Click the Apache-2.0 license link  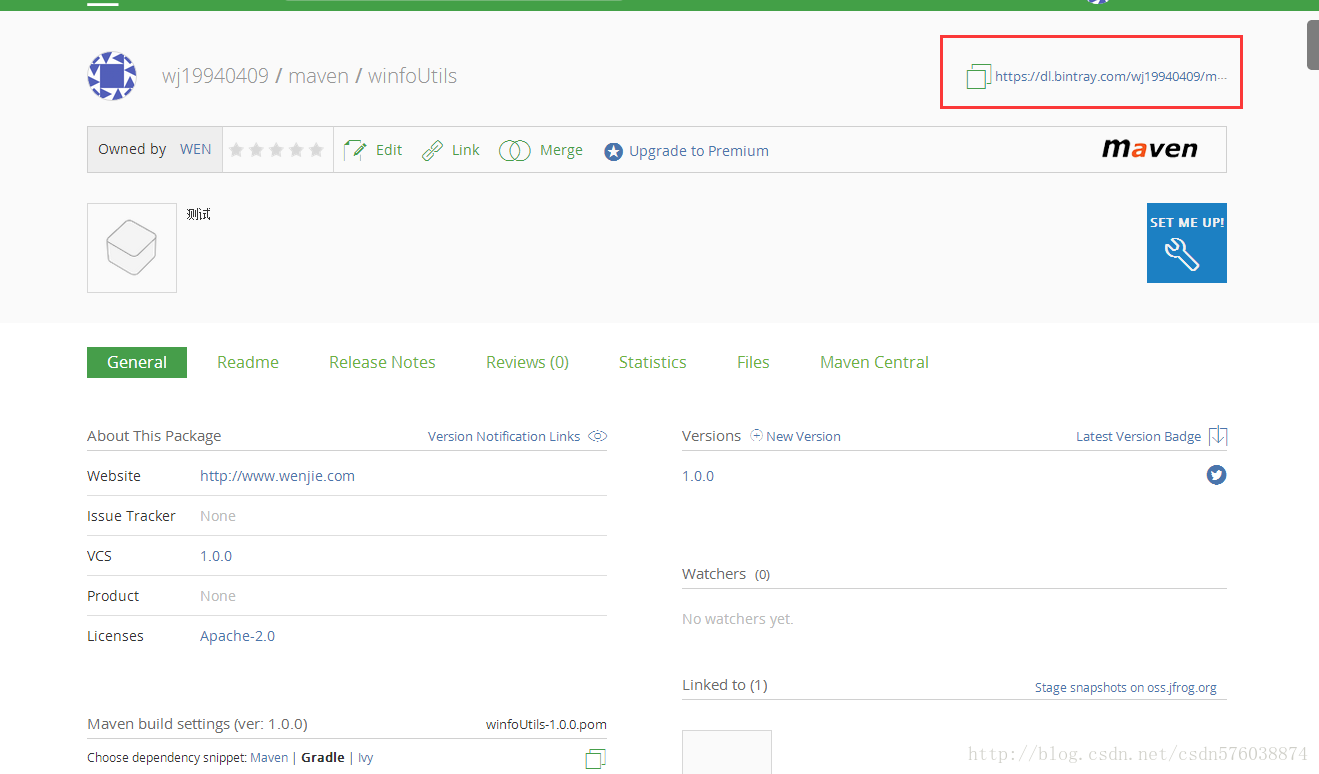237,636
